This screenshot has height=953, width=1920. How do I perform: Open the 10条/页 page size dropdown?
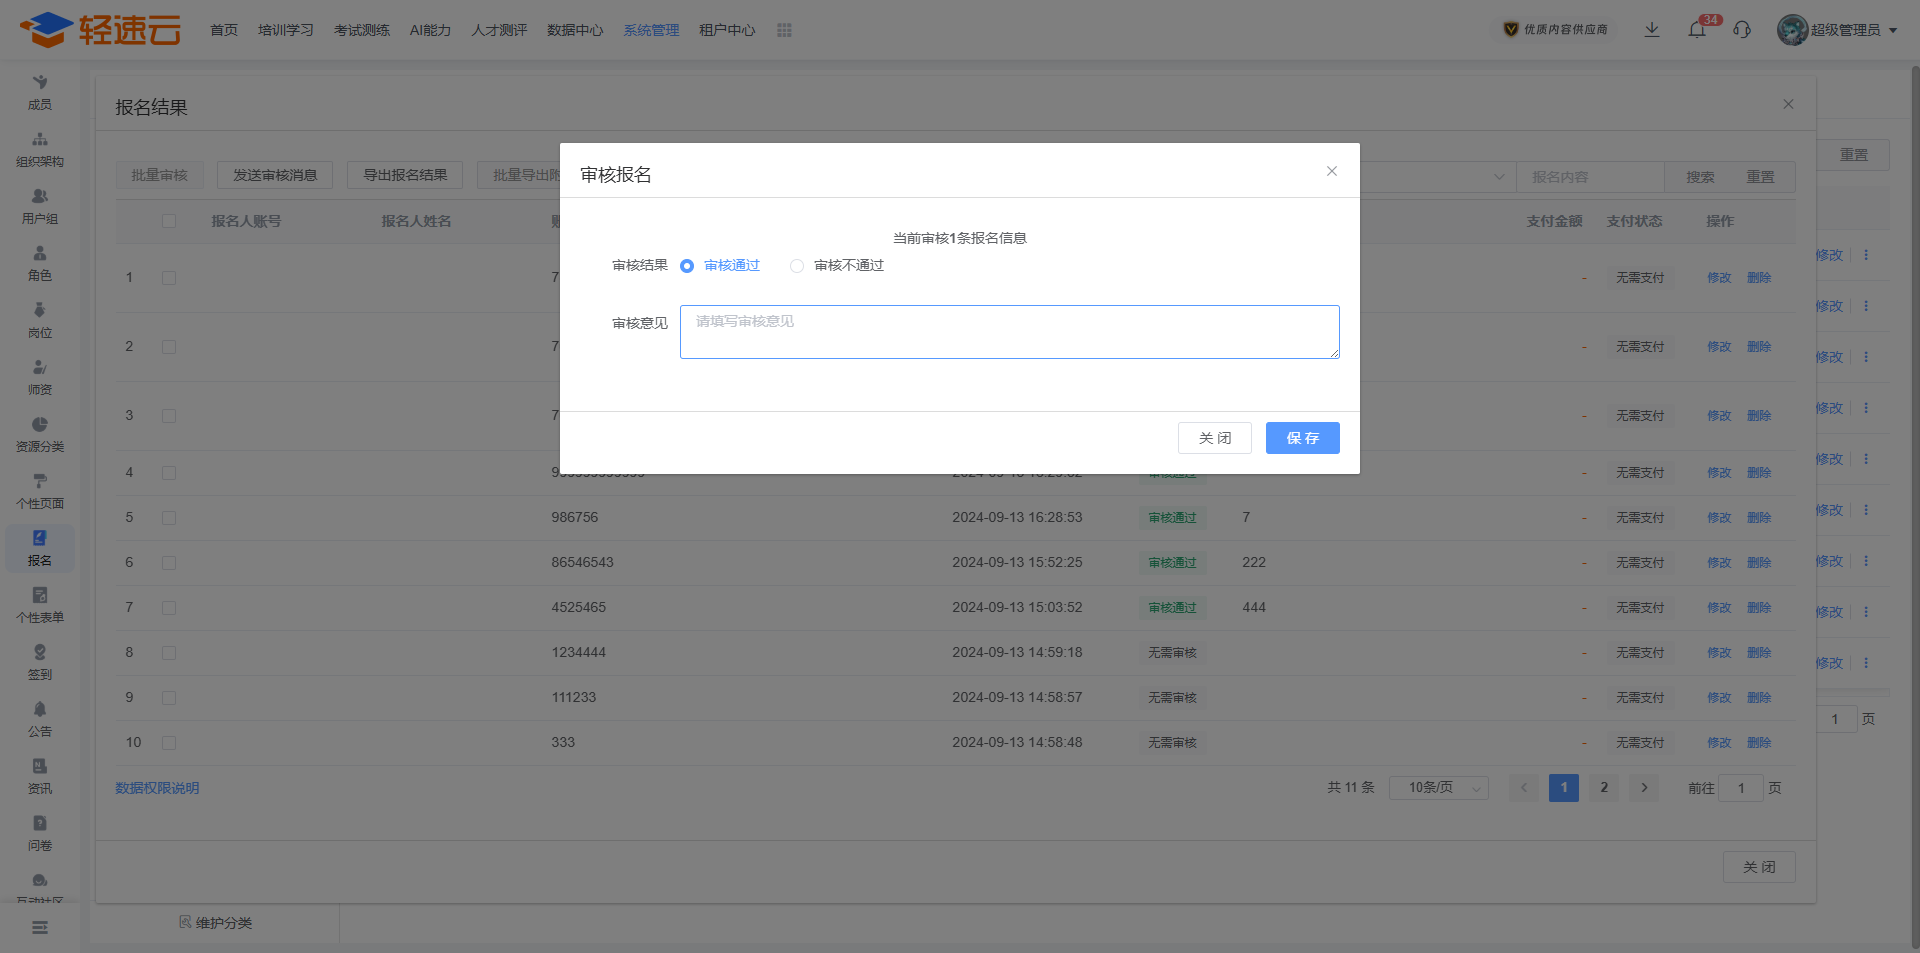pos(1439,788)
